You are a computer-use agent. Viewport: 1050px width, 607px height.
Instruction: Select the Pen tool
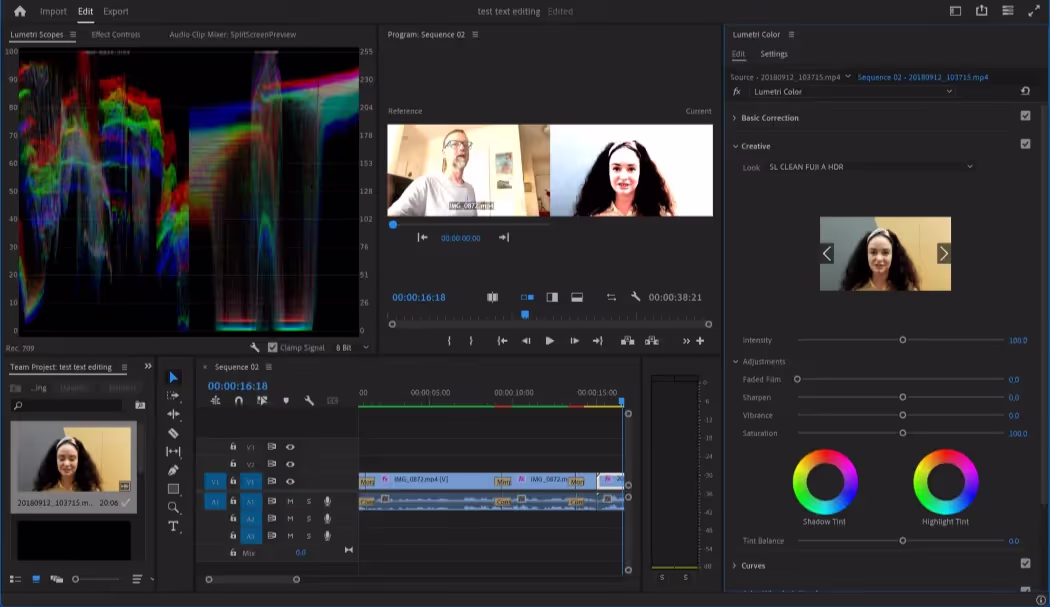pyautogui.click(x=173, y=470)
